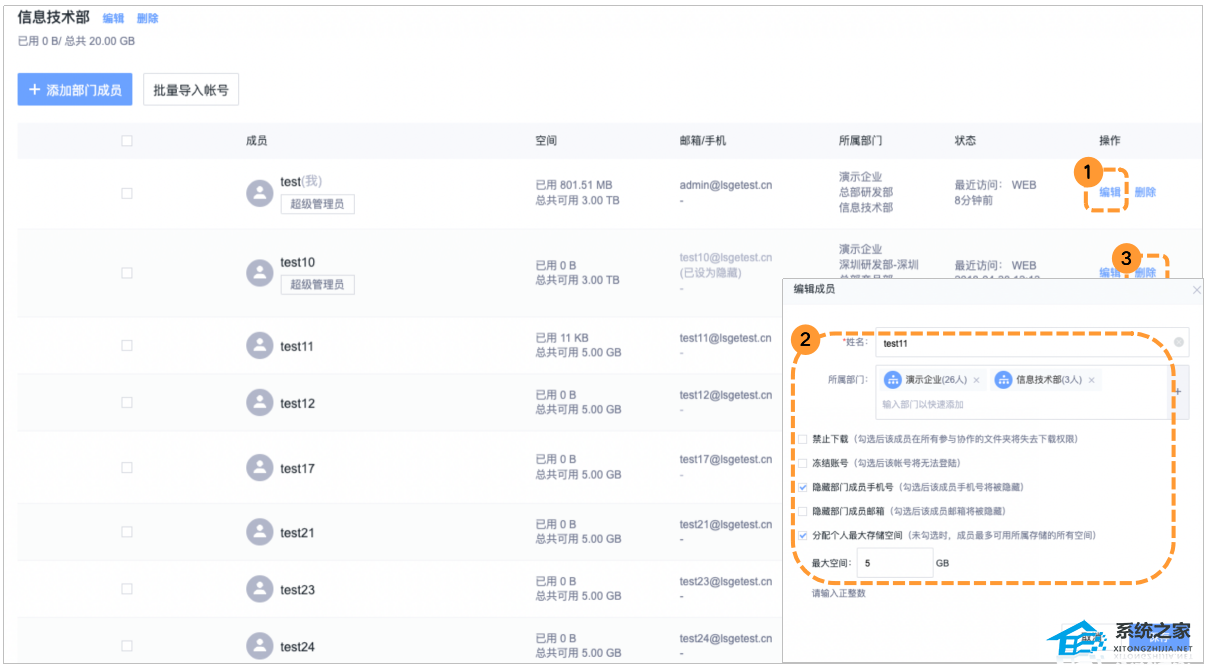Click the email test24@lsgetest.cn

(x=726, y=638)
